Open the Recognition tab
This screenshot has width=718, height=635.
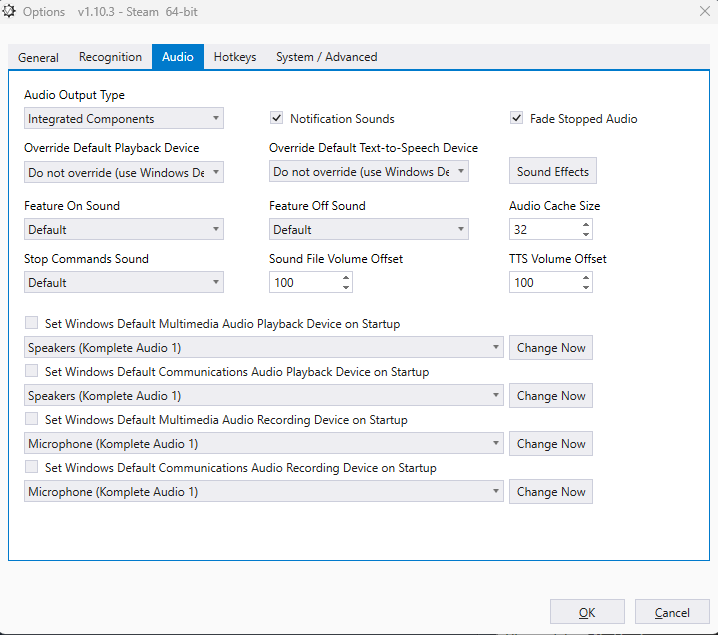tap(110, 57)
